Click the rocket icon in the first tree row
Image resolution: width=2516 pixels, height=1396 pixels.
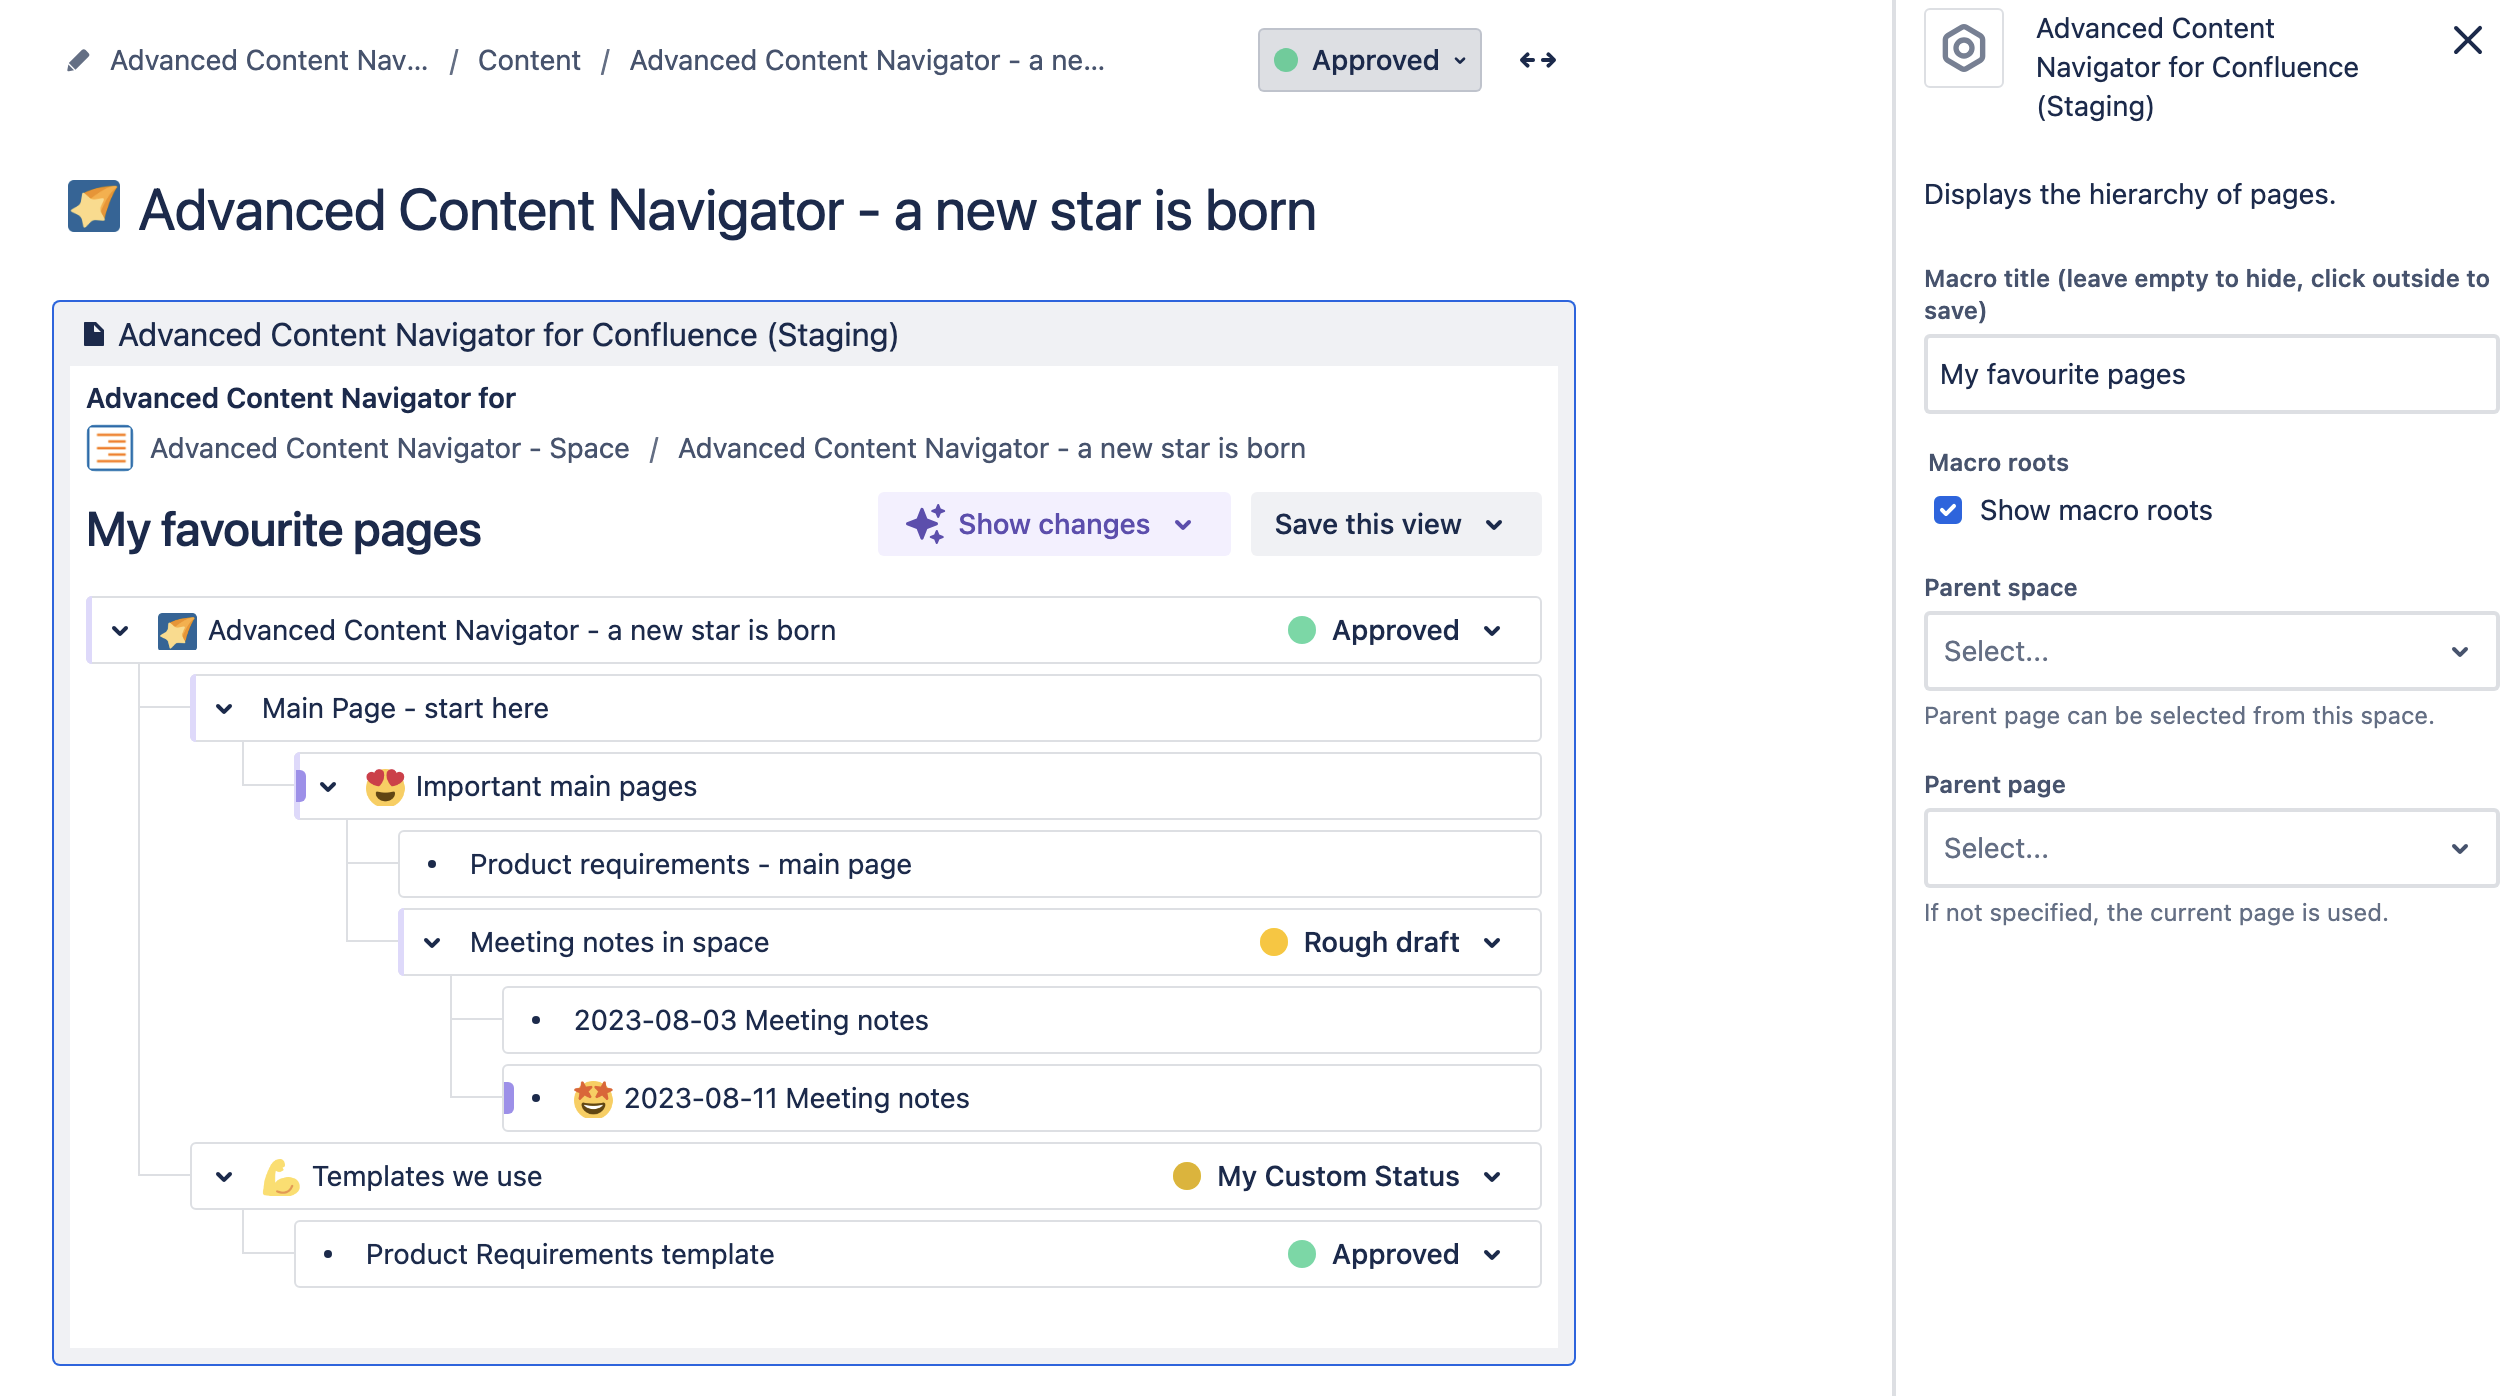(x=177, y=631)
